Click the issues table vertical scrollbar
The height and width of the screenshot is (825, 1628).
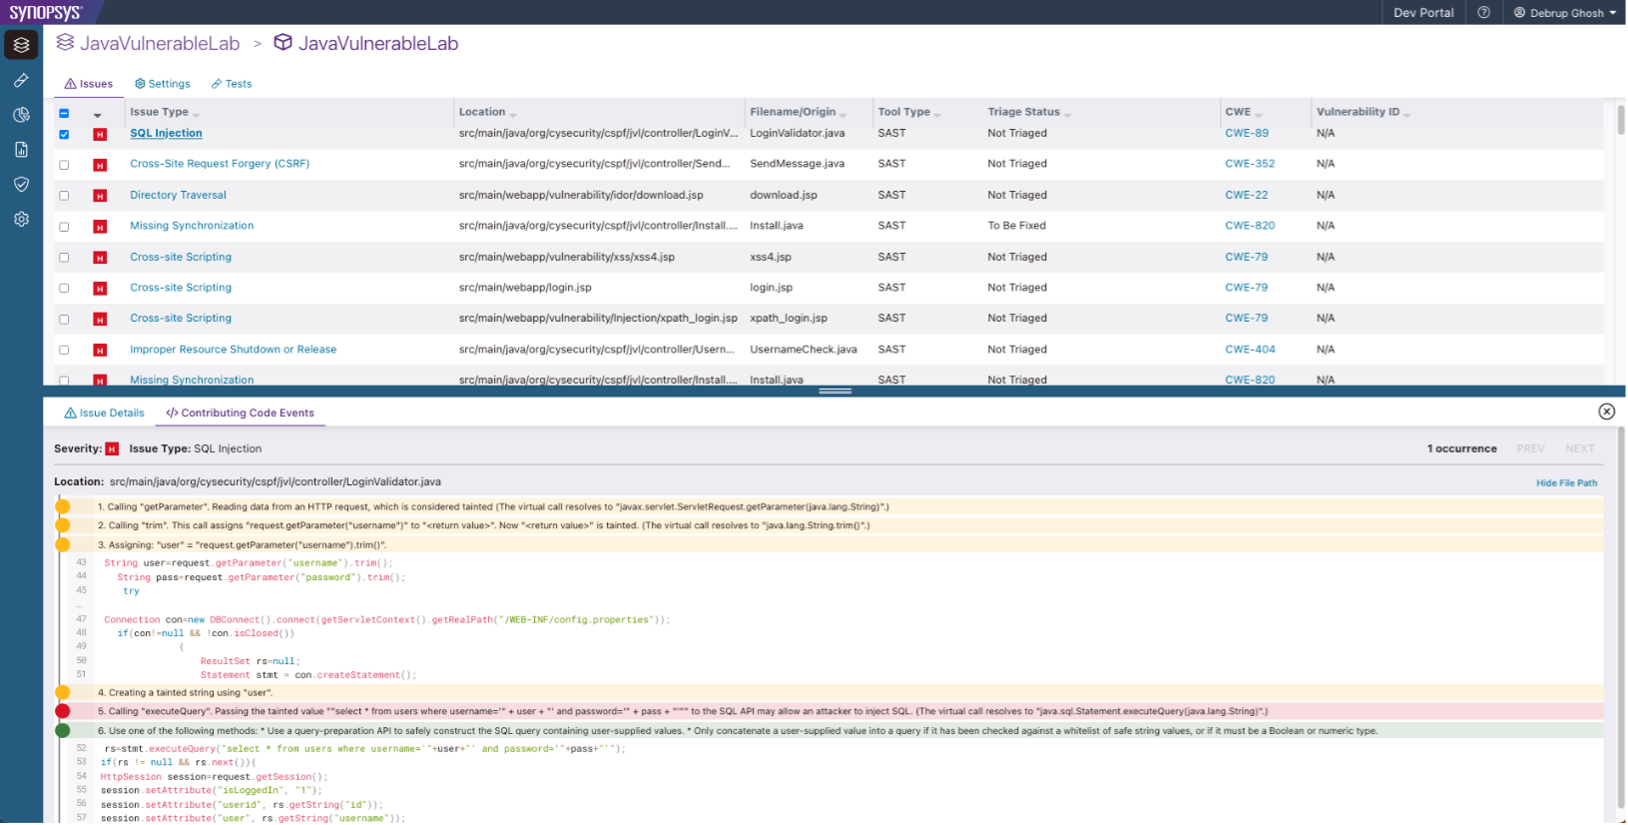pyautogui.click(x=1620, y=120)
